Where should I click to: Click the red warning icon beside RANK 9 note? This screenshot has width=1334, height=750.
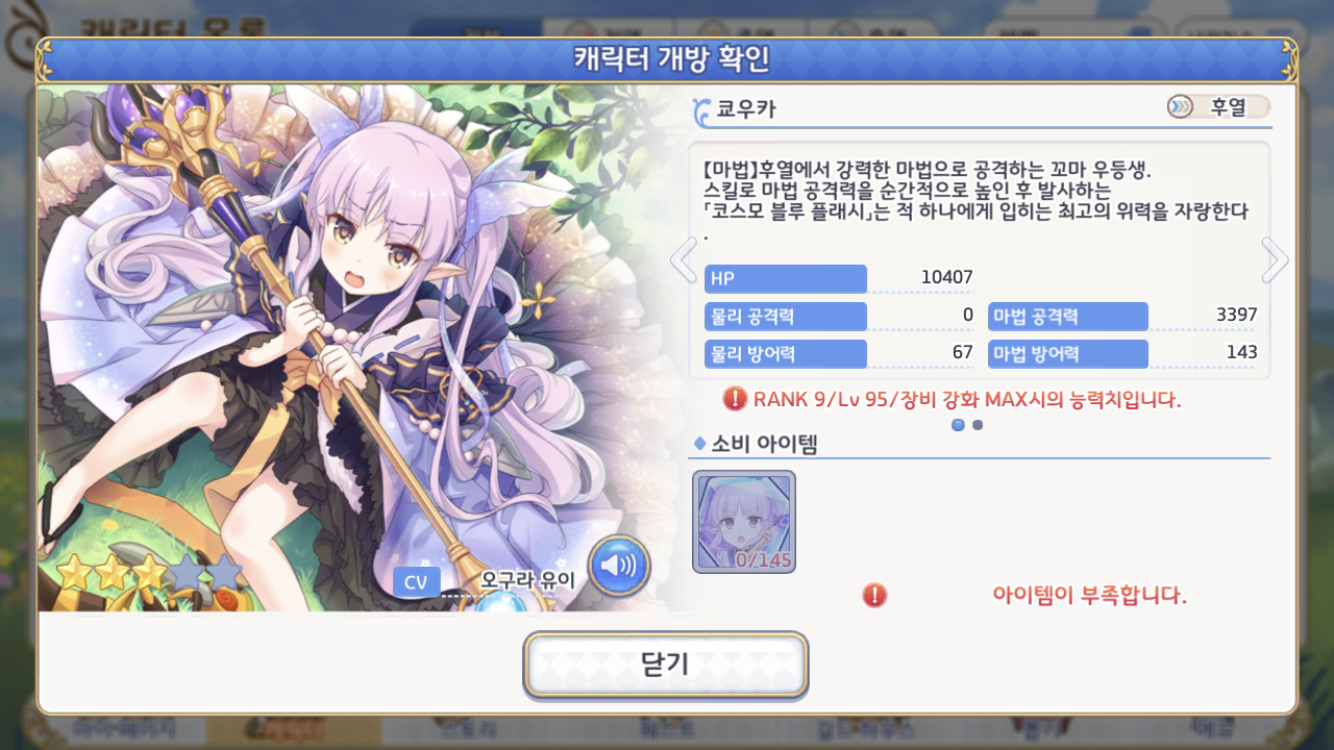(735, 399)
